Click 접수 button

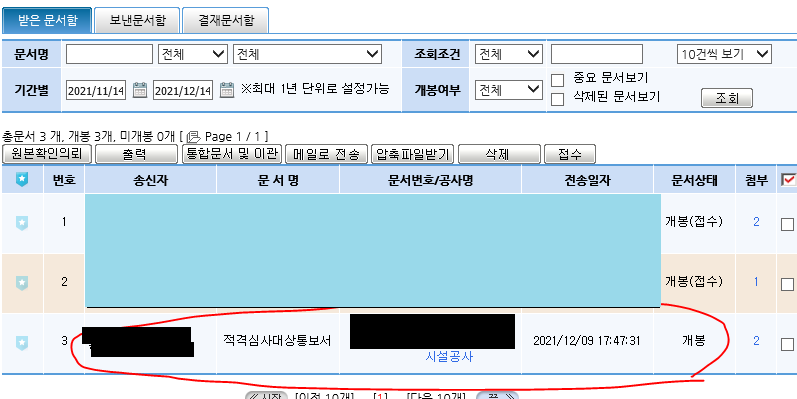point(570,154)
